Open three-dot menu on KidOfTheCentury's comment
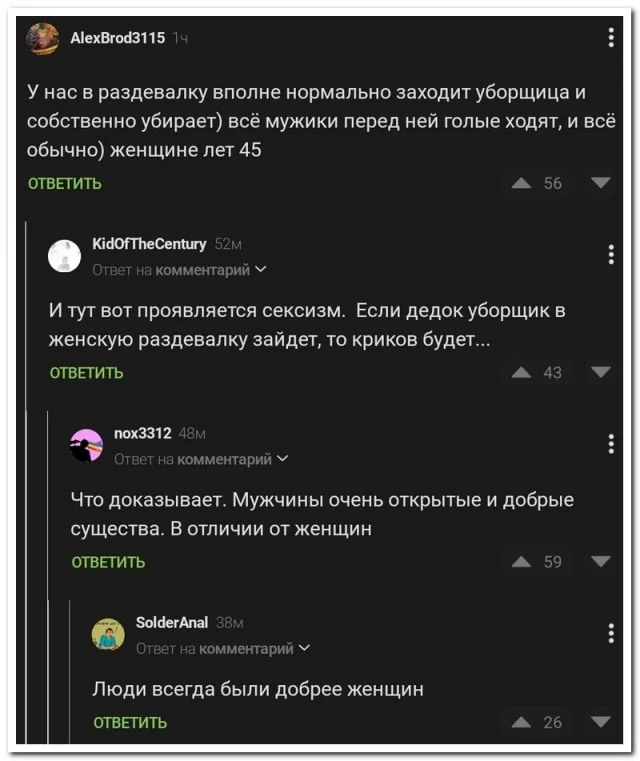 click(611, 254)
